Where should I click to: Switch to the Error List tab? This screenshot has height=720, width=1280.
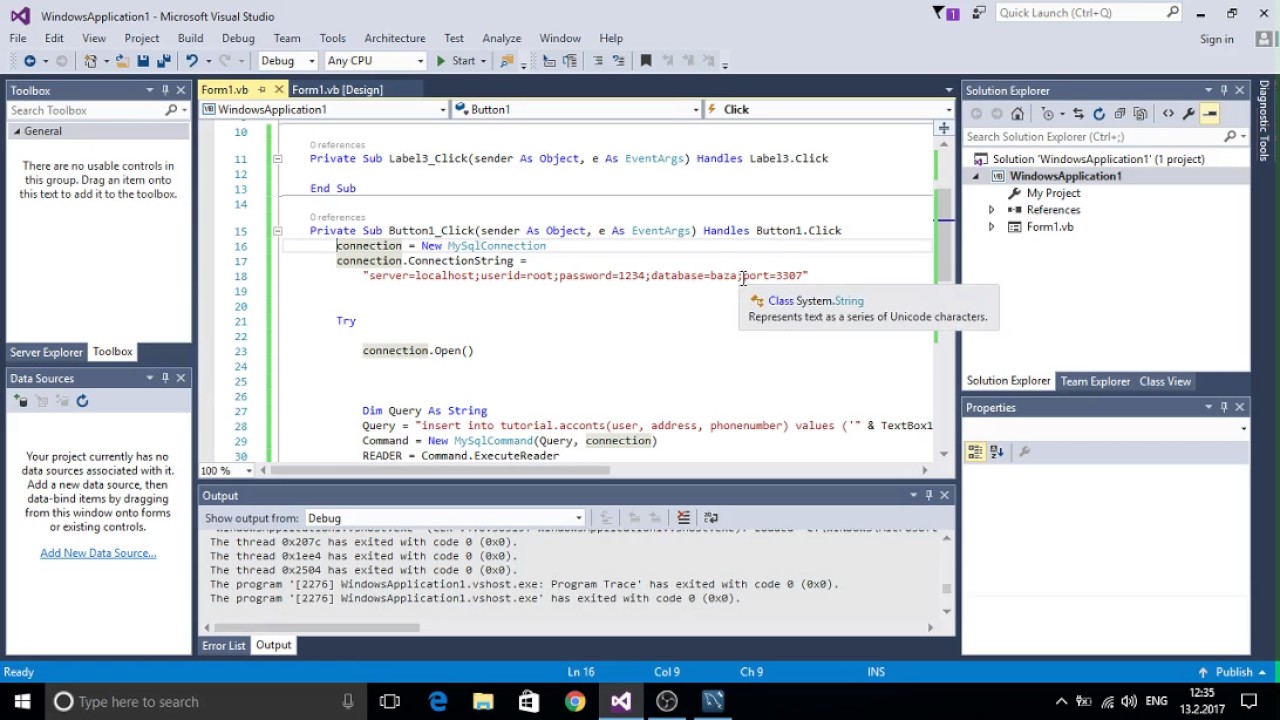point(224,645)
